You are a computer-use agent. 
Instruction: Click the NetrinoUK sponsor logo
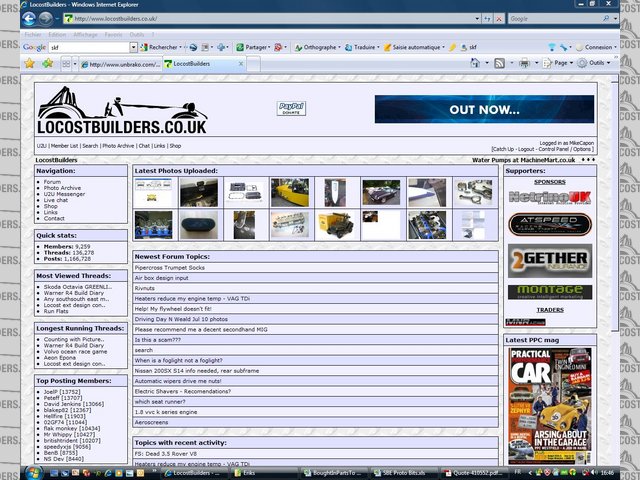coord(550,198)
